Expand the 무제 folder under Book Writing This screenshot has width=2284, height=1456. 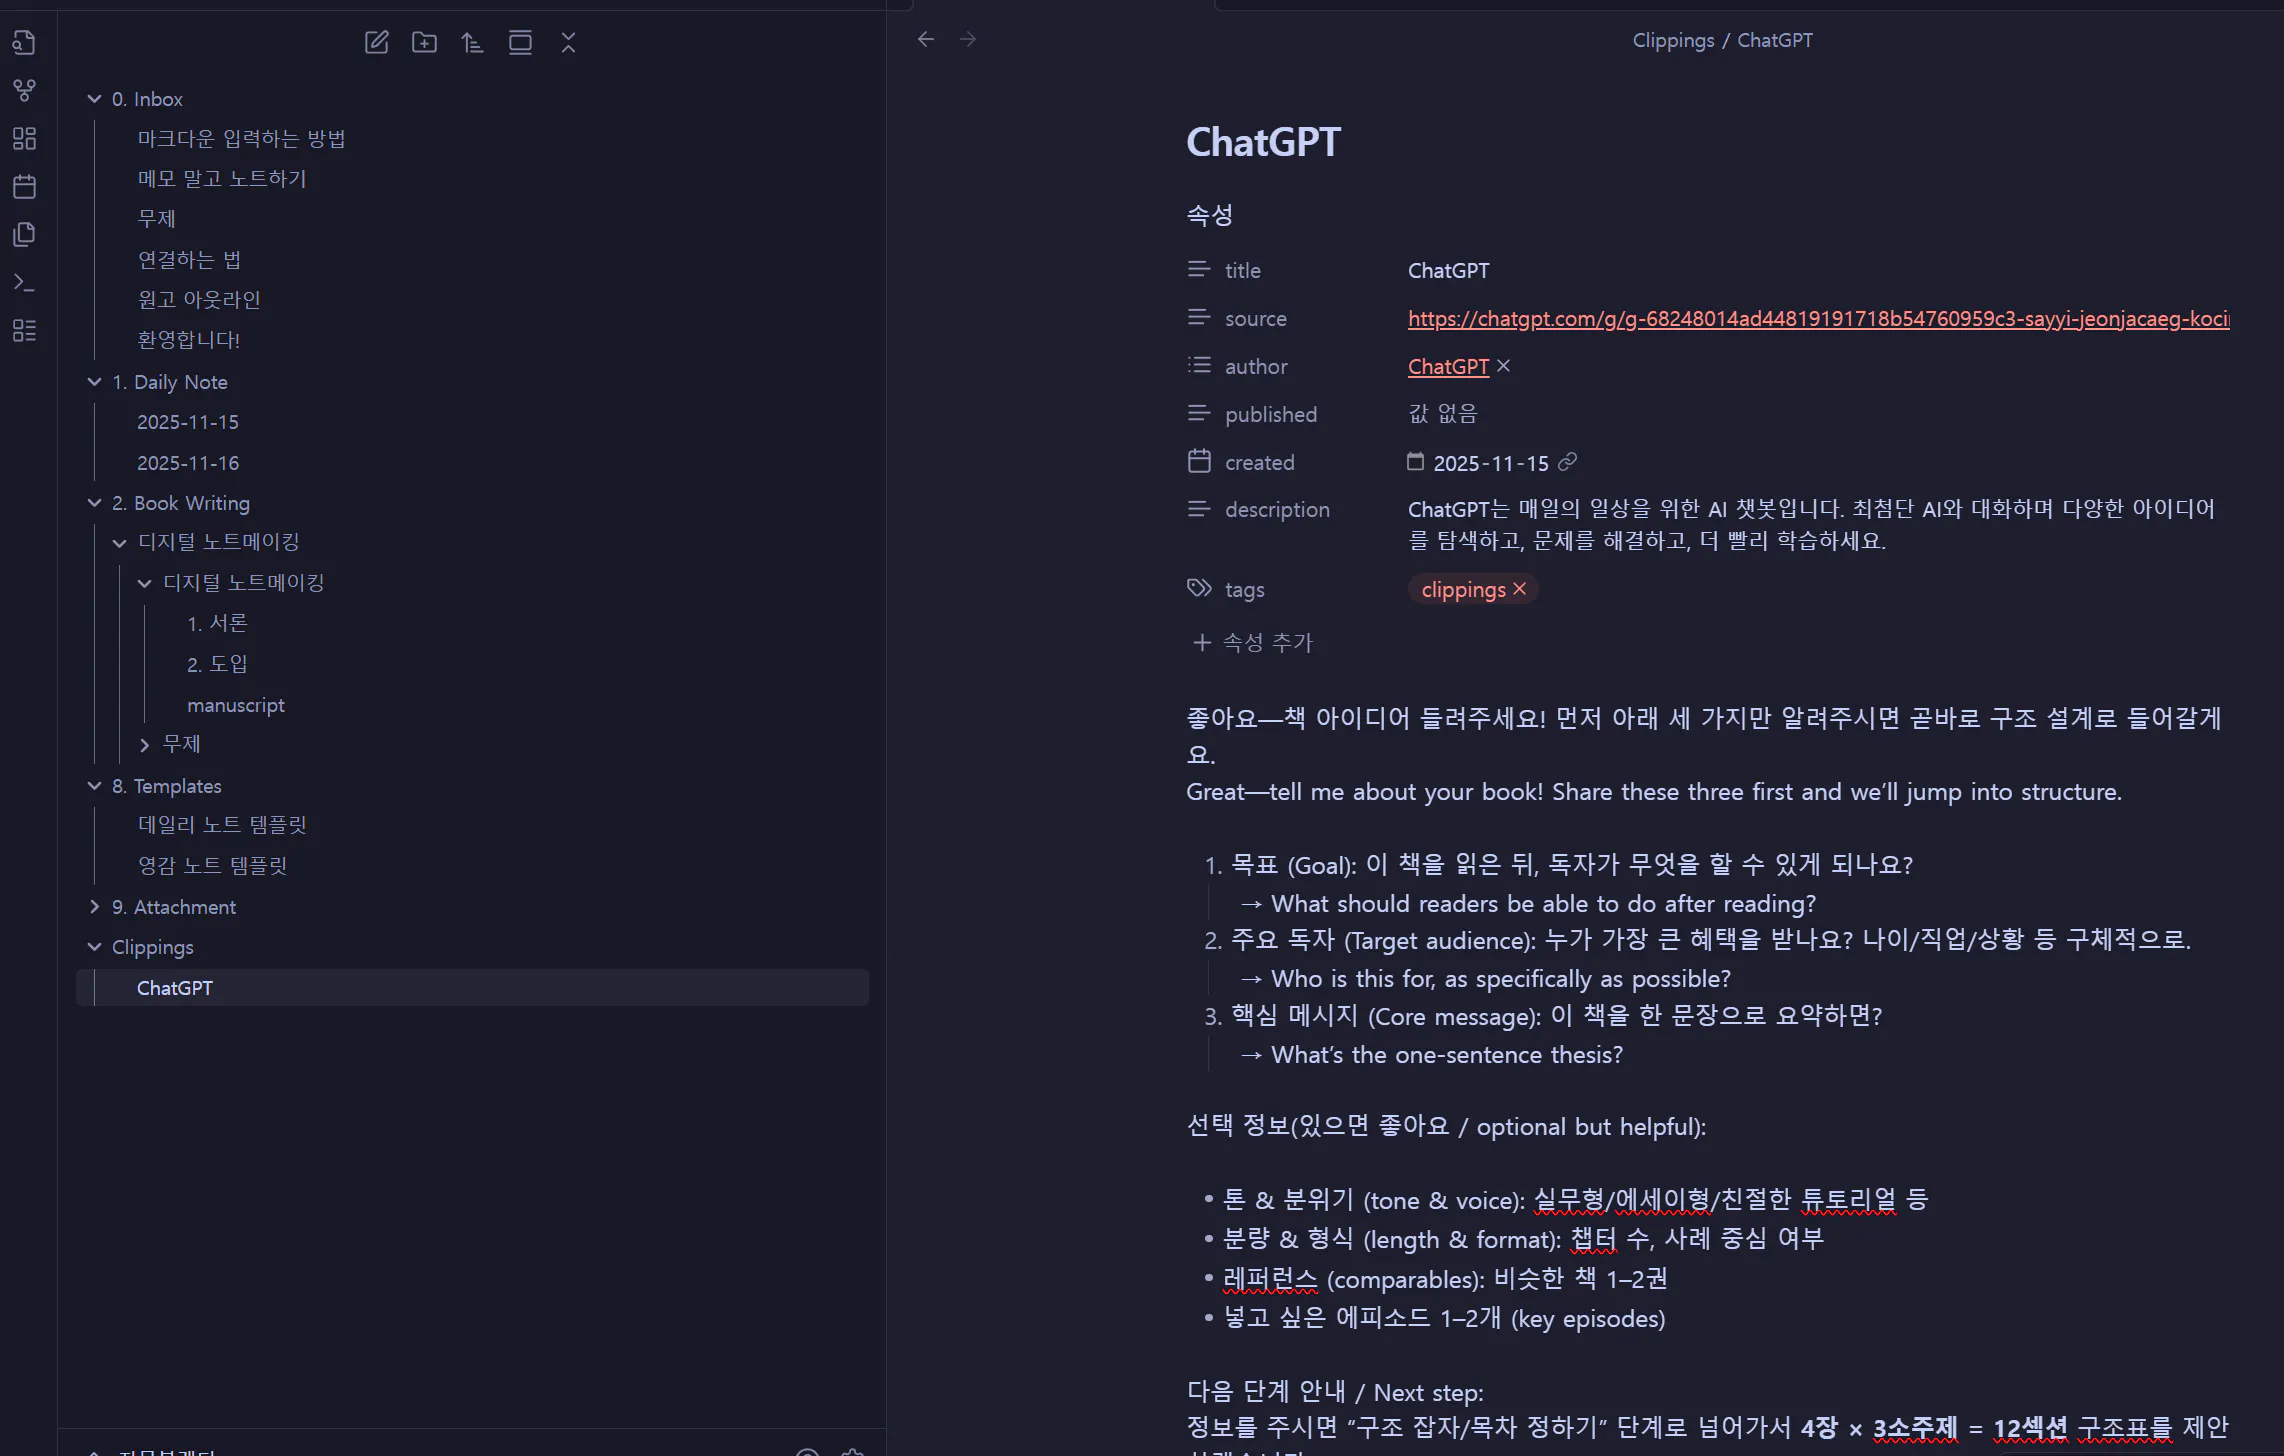144,745
